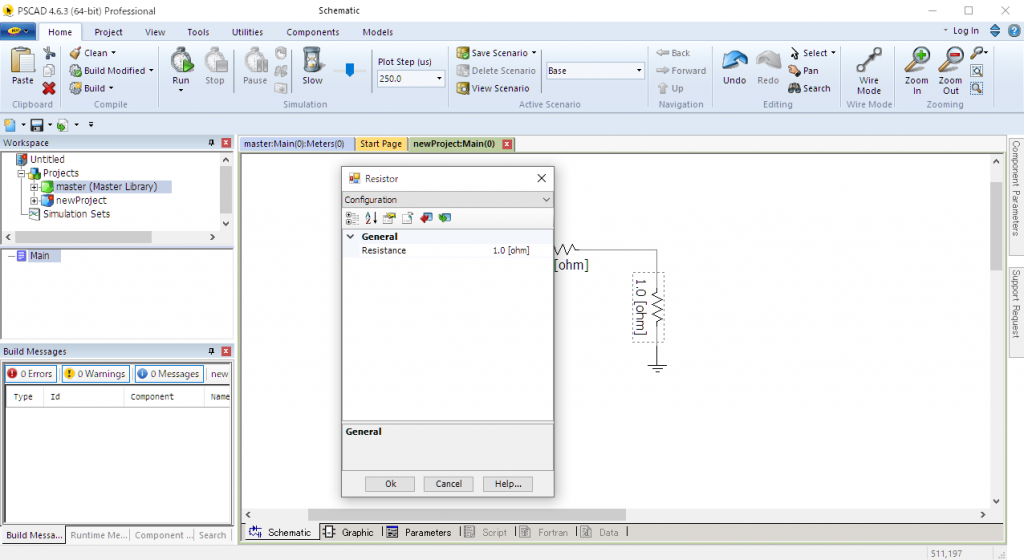Toggle the 0 Messages filter

168,374
